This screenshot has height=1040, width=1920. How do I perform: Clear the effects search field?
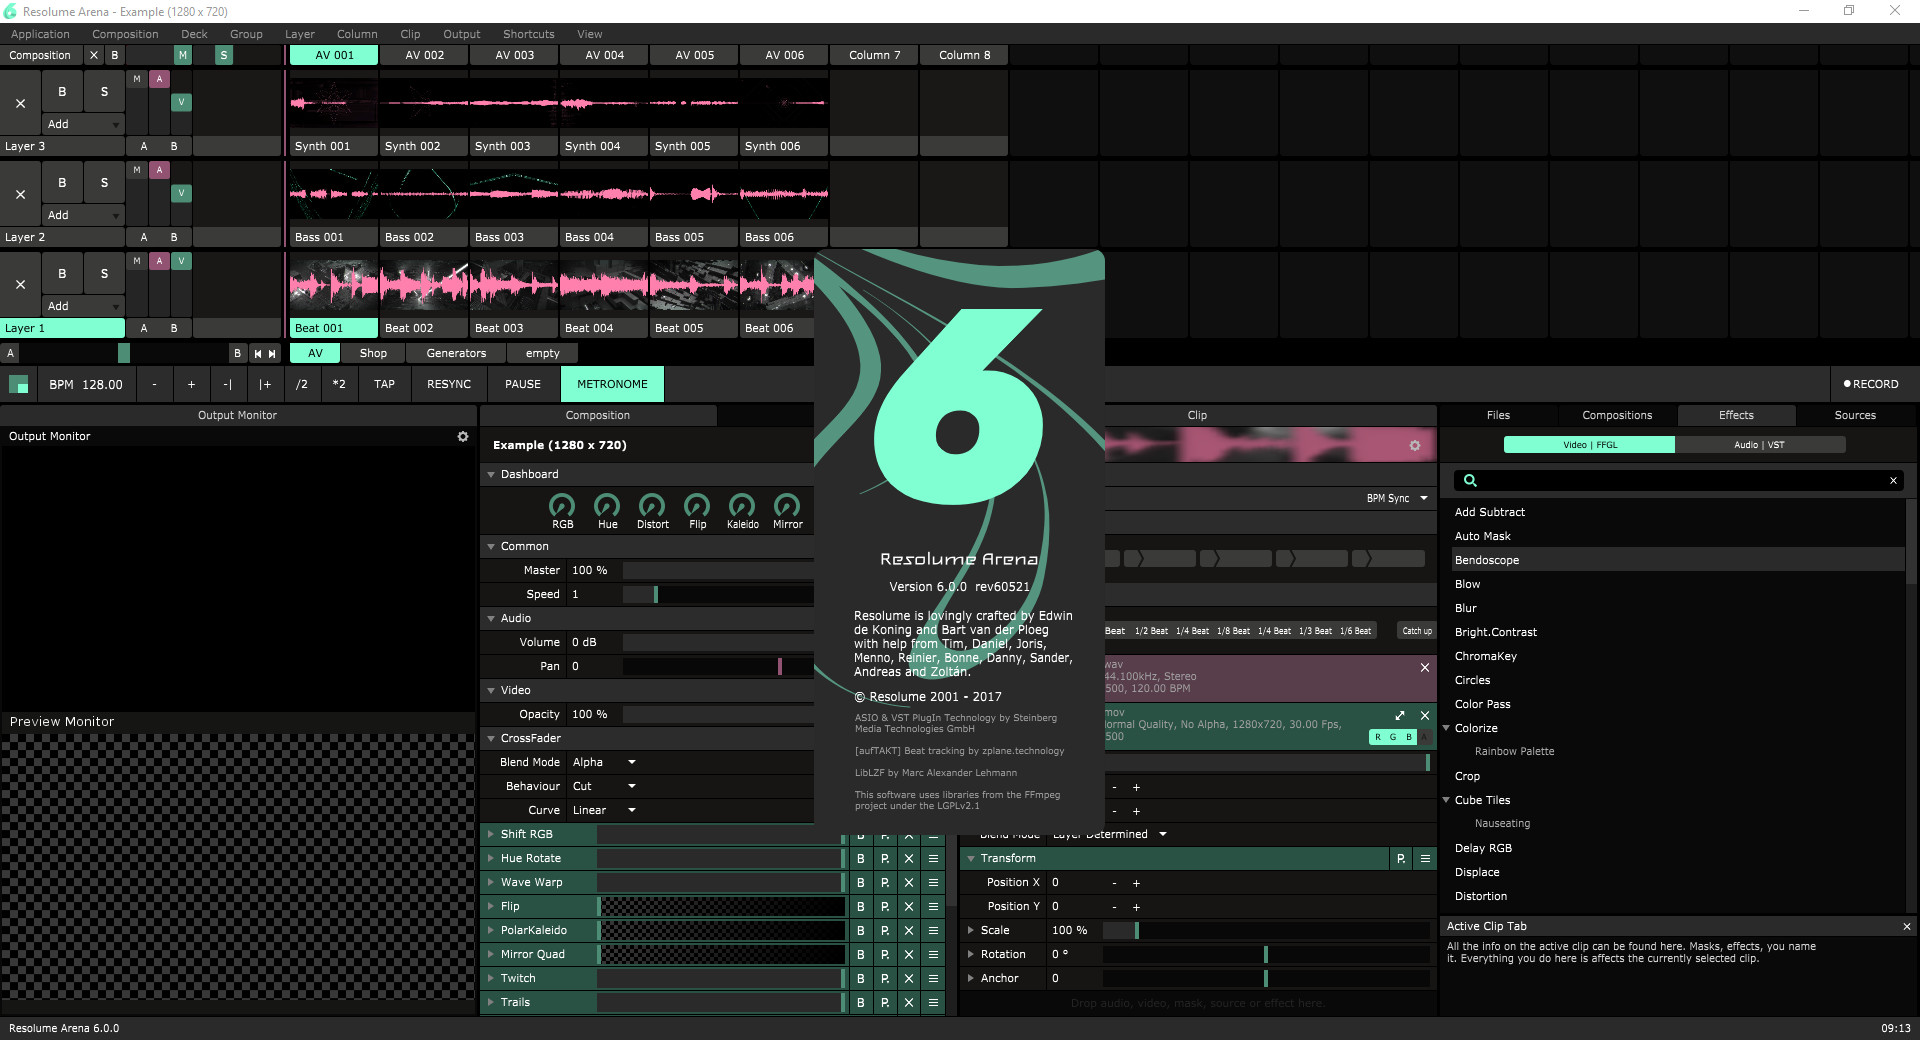[1893, 481]
